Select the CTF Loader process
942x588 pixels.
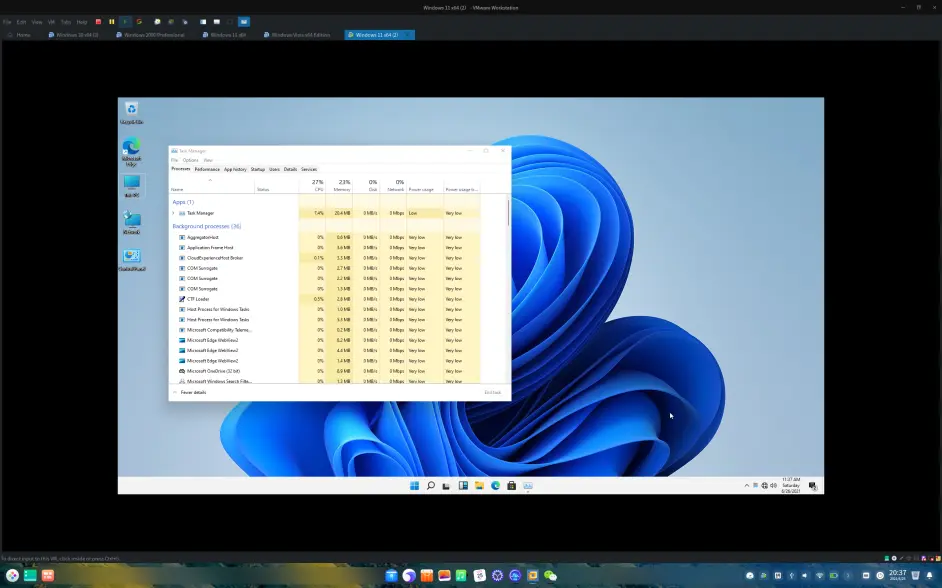click(x=324, y=299)
